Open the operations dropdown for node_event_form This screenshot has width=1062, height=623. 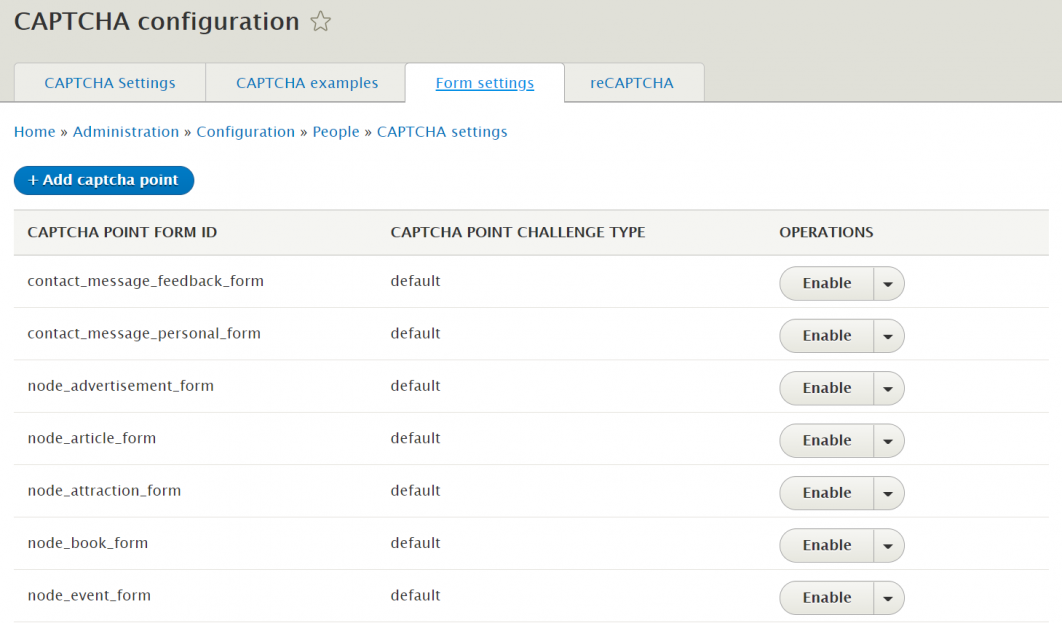pyautogui.click(x=888, y=597)
